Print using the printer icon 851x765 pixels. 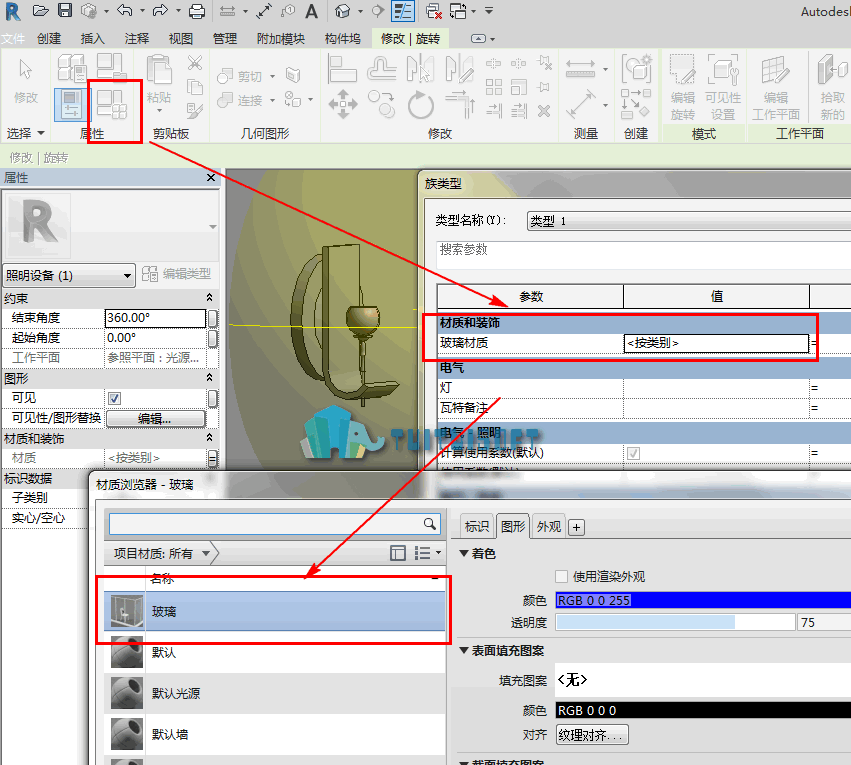(x=196, y=10)
